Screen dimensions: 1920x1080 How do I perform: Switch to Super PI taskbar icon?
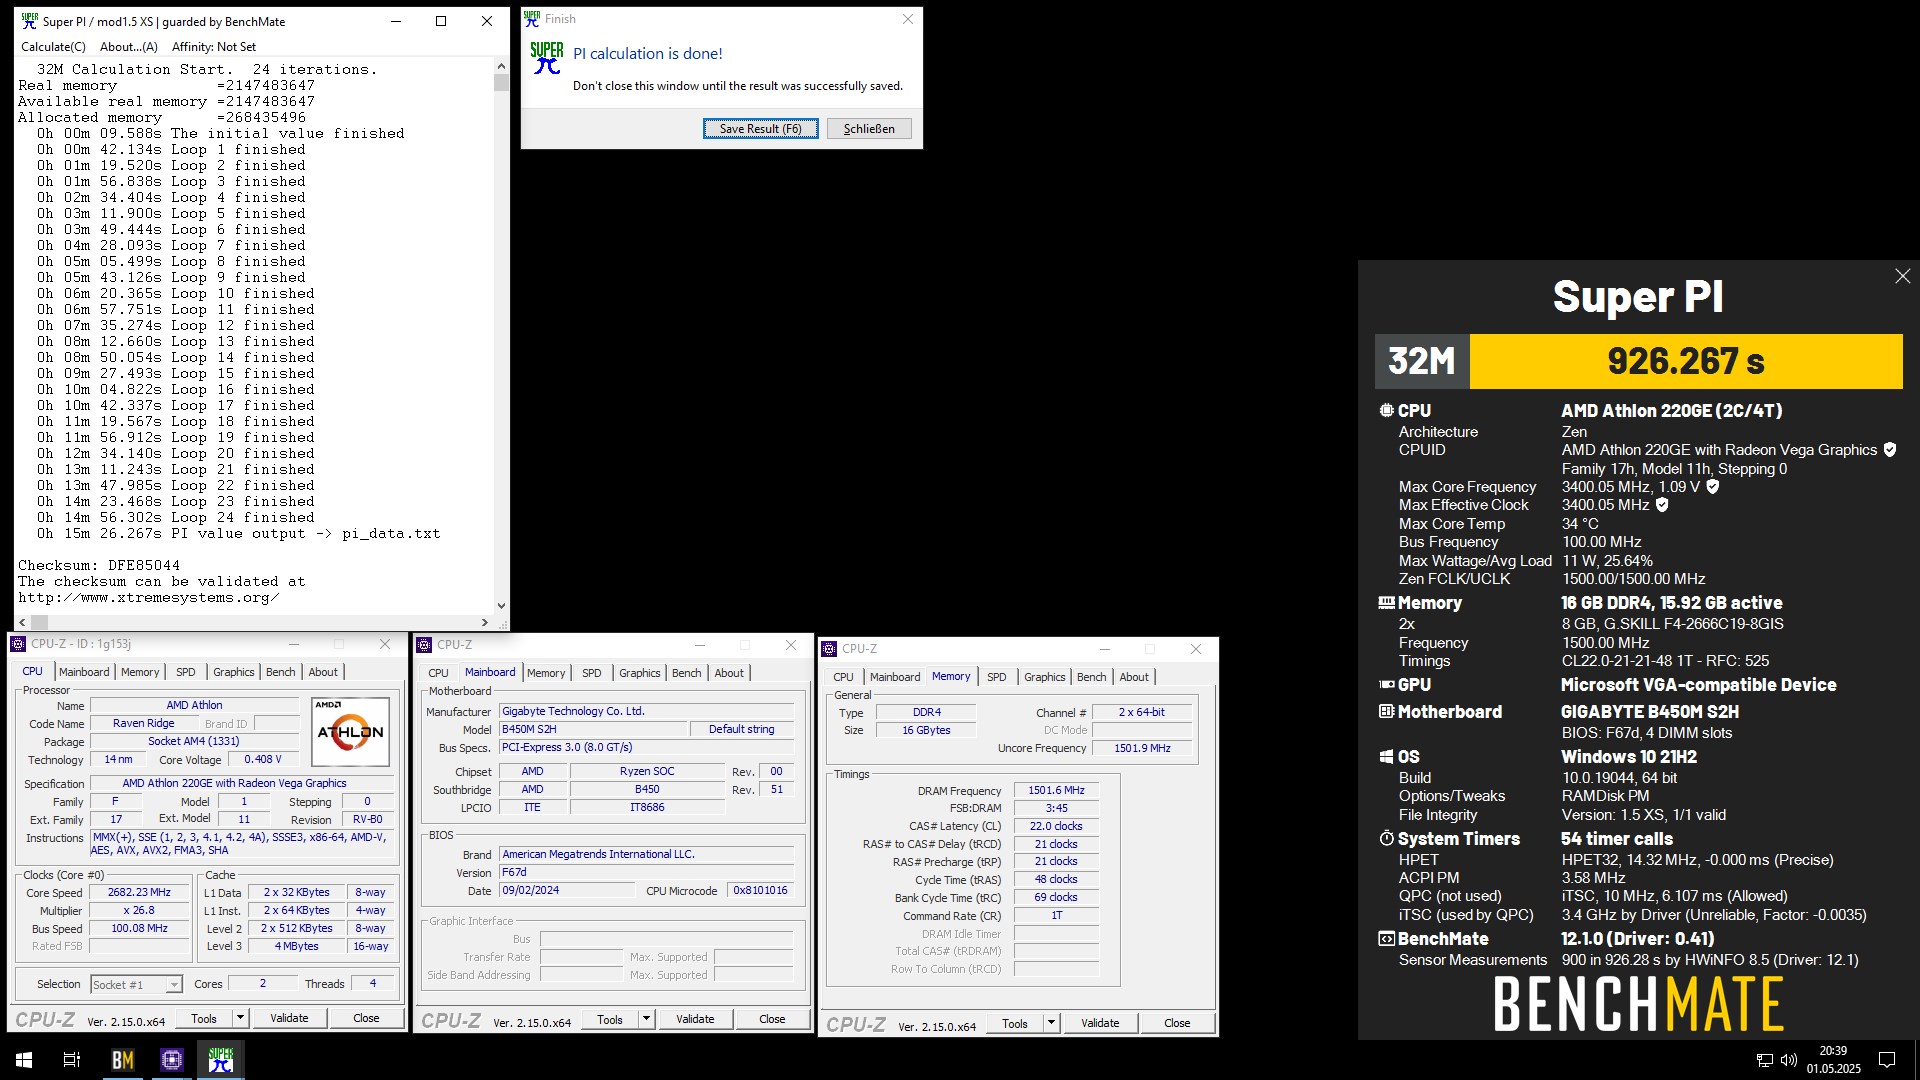coord(221,1060)
